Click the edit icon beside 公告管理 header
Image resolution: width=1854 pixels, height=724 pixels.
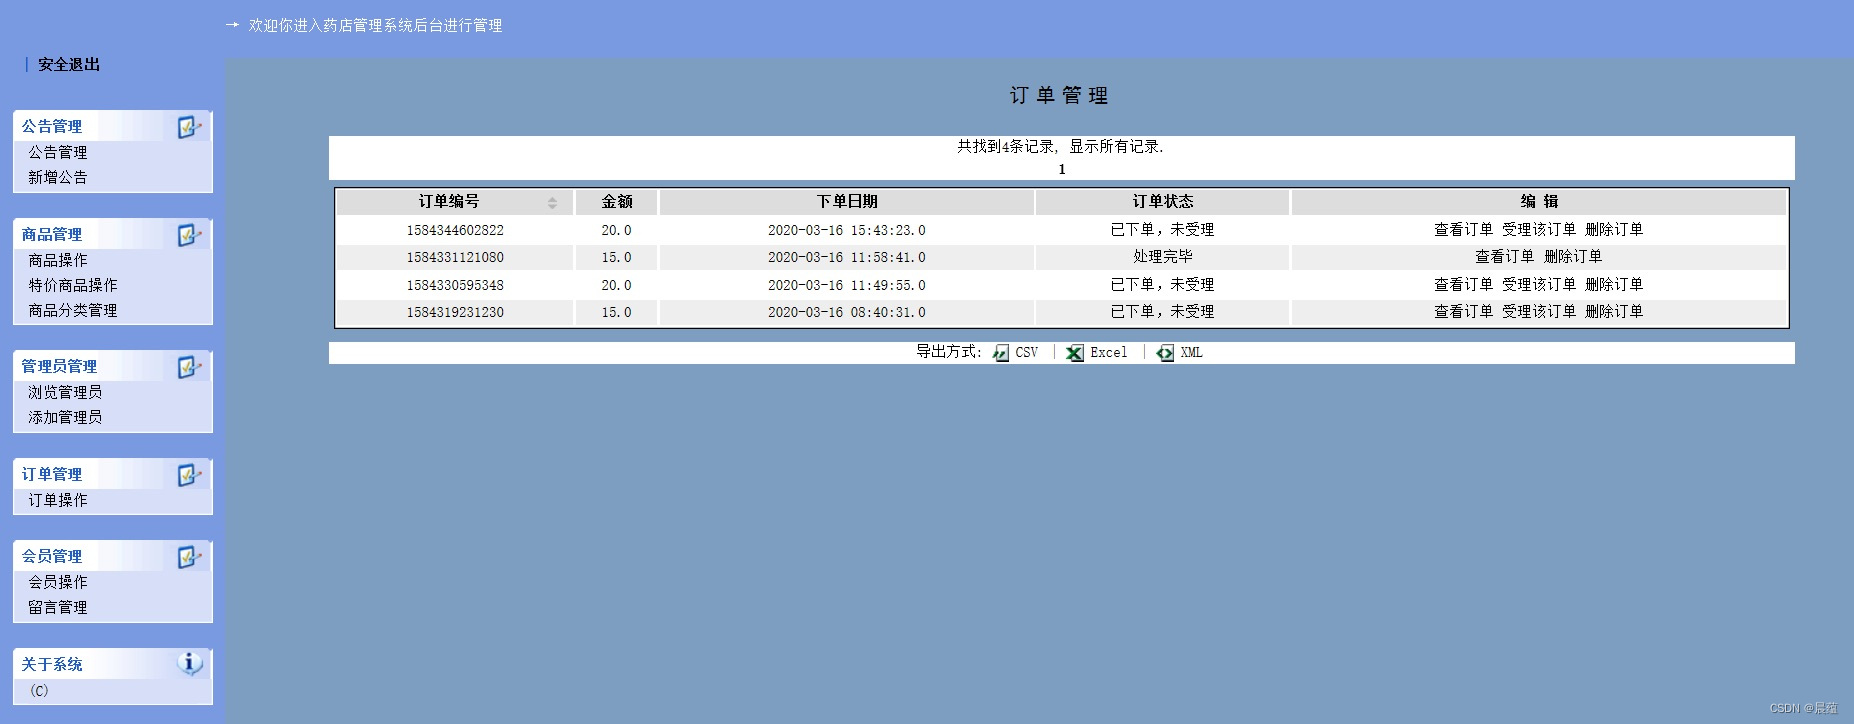[189, 127]
